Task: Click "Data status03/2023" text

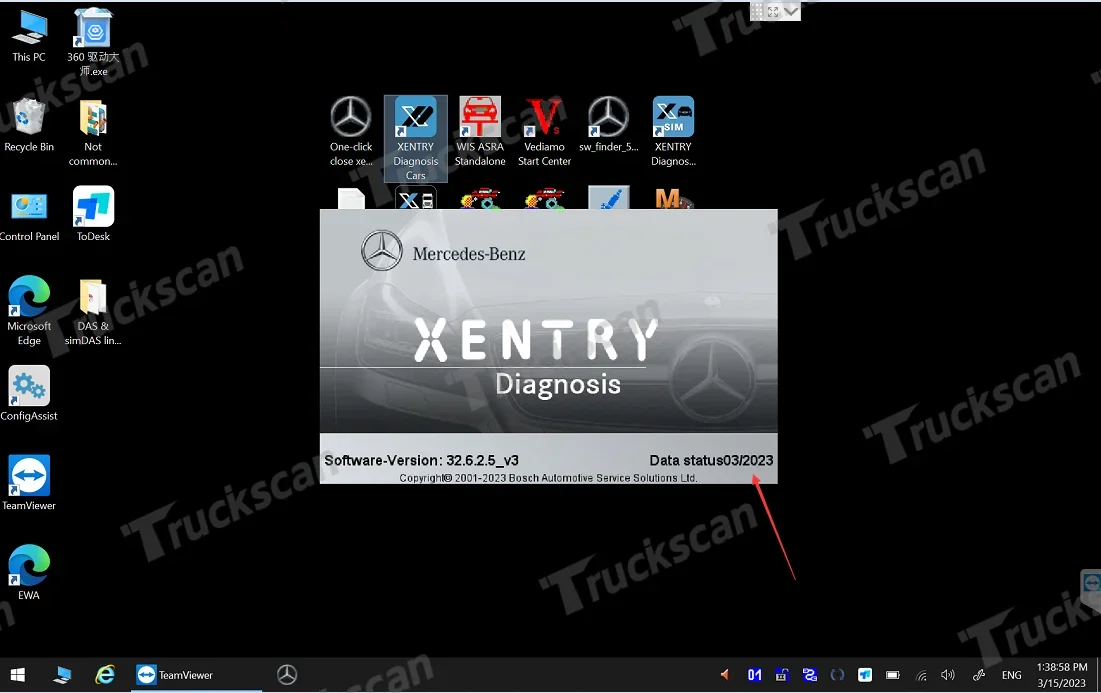Action: coord(711,461)
